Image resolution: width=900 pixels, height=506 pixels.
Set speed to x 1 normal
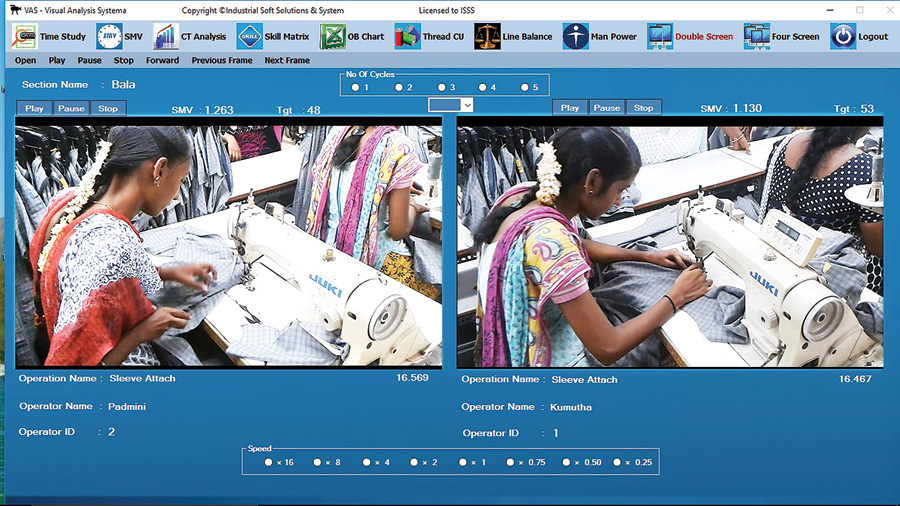(463, 462)
